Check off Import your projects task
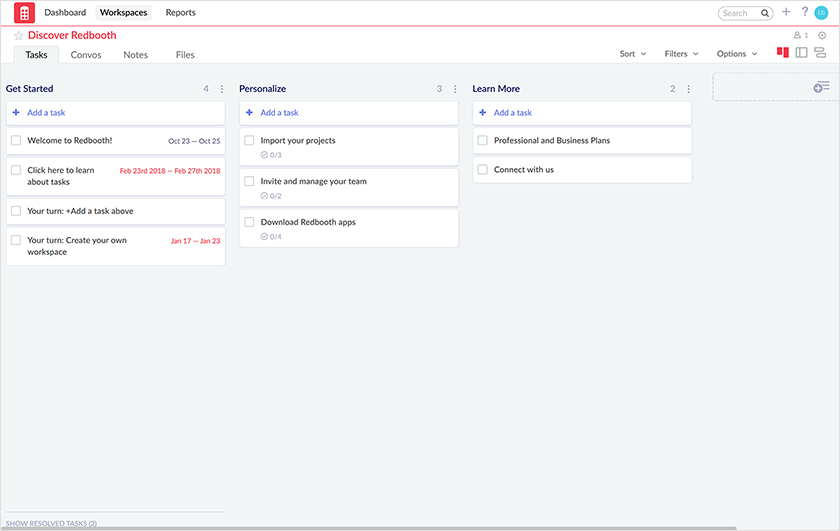Viewport: 840px width, 531px height. pyautogui.click(x=249, y=140)
